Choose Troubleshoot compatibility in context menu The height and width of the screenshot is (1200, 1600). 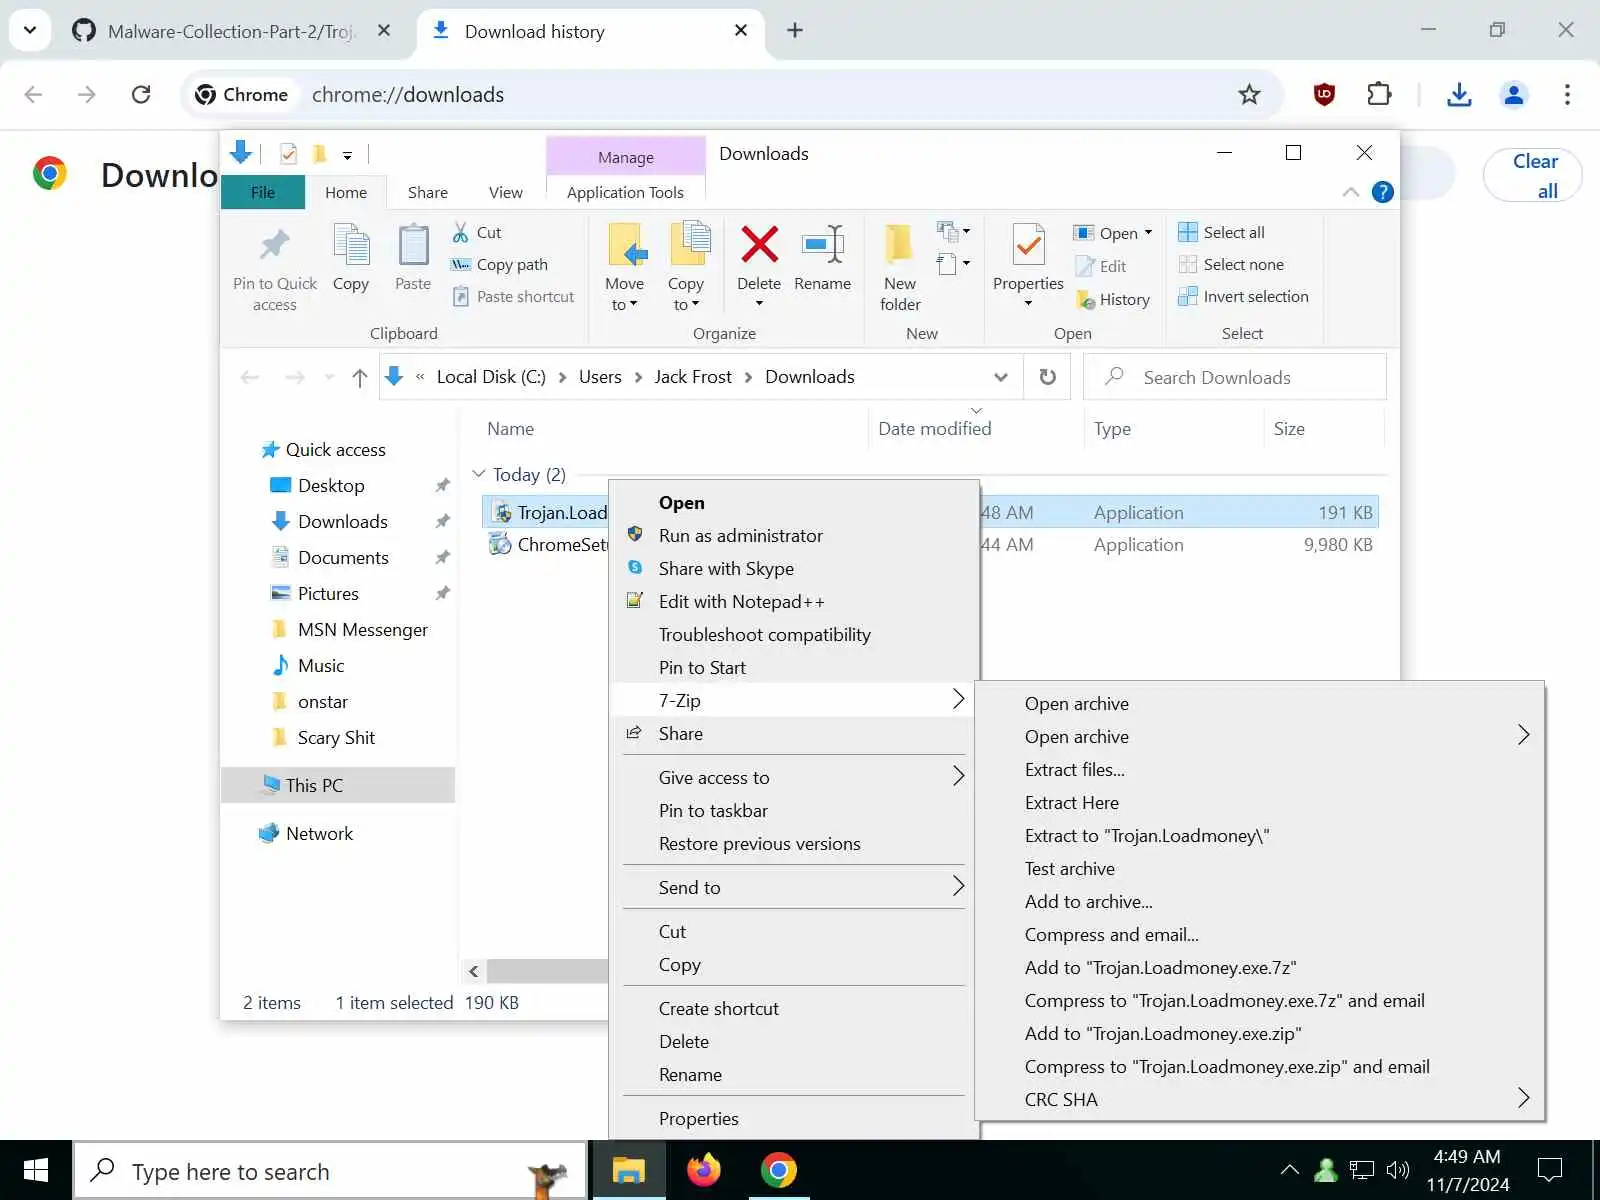point(792,634)
